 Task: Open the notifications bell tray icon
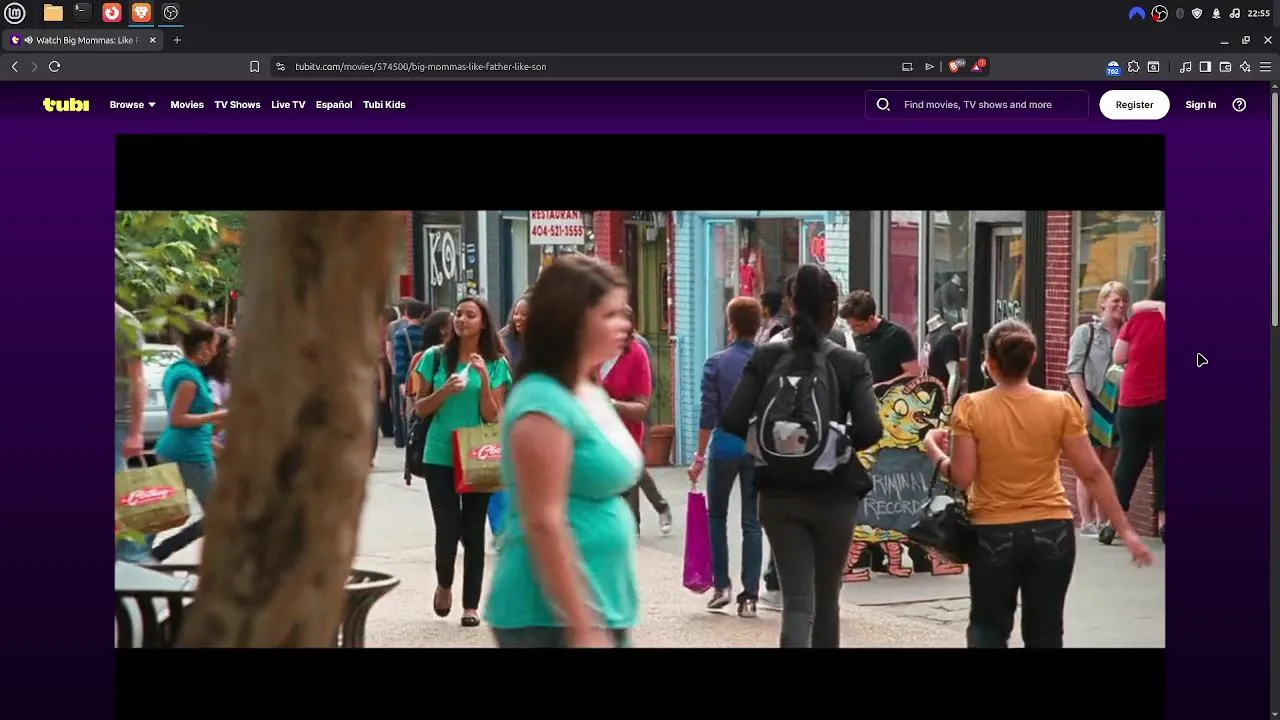click(1216, 13)
